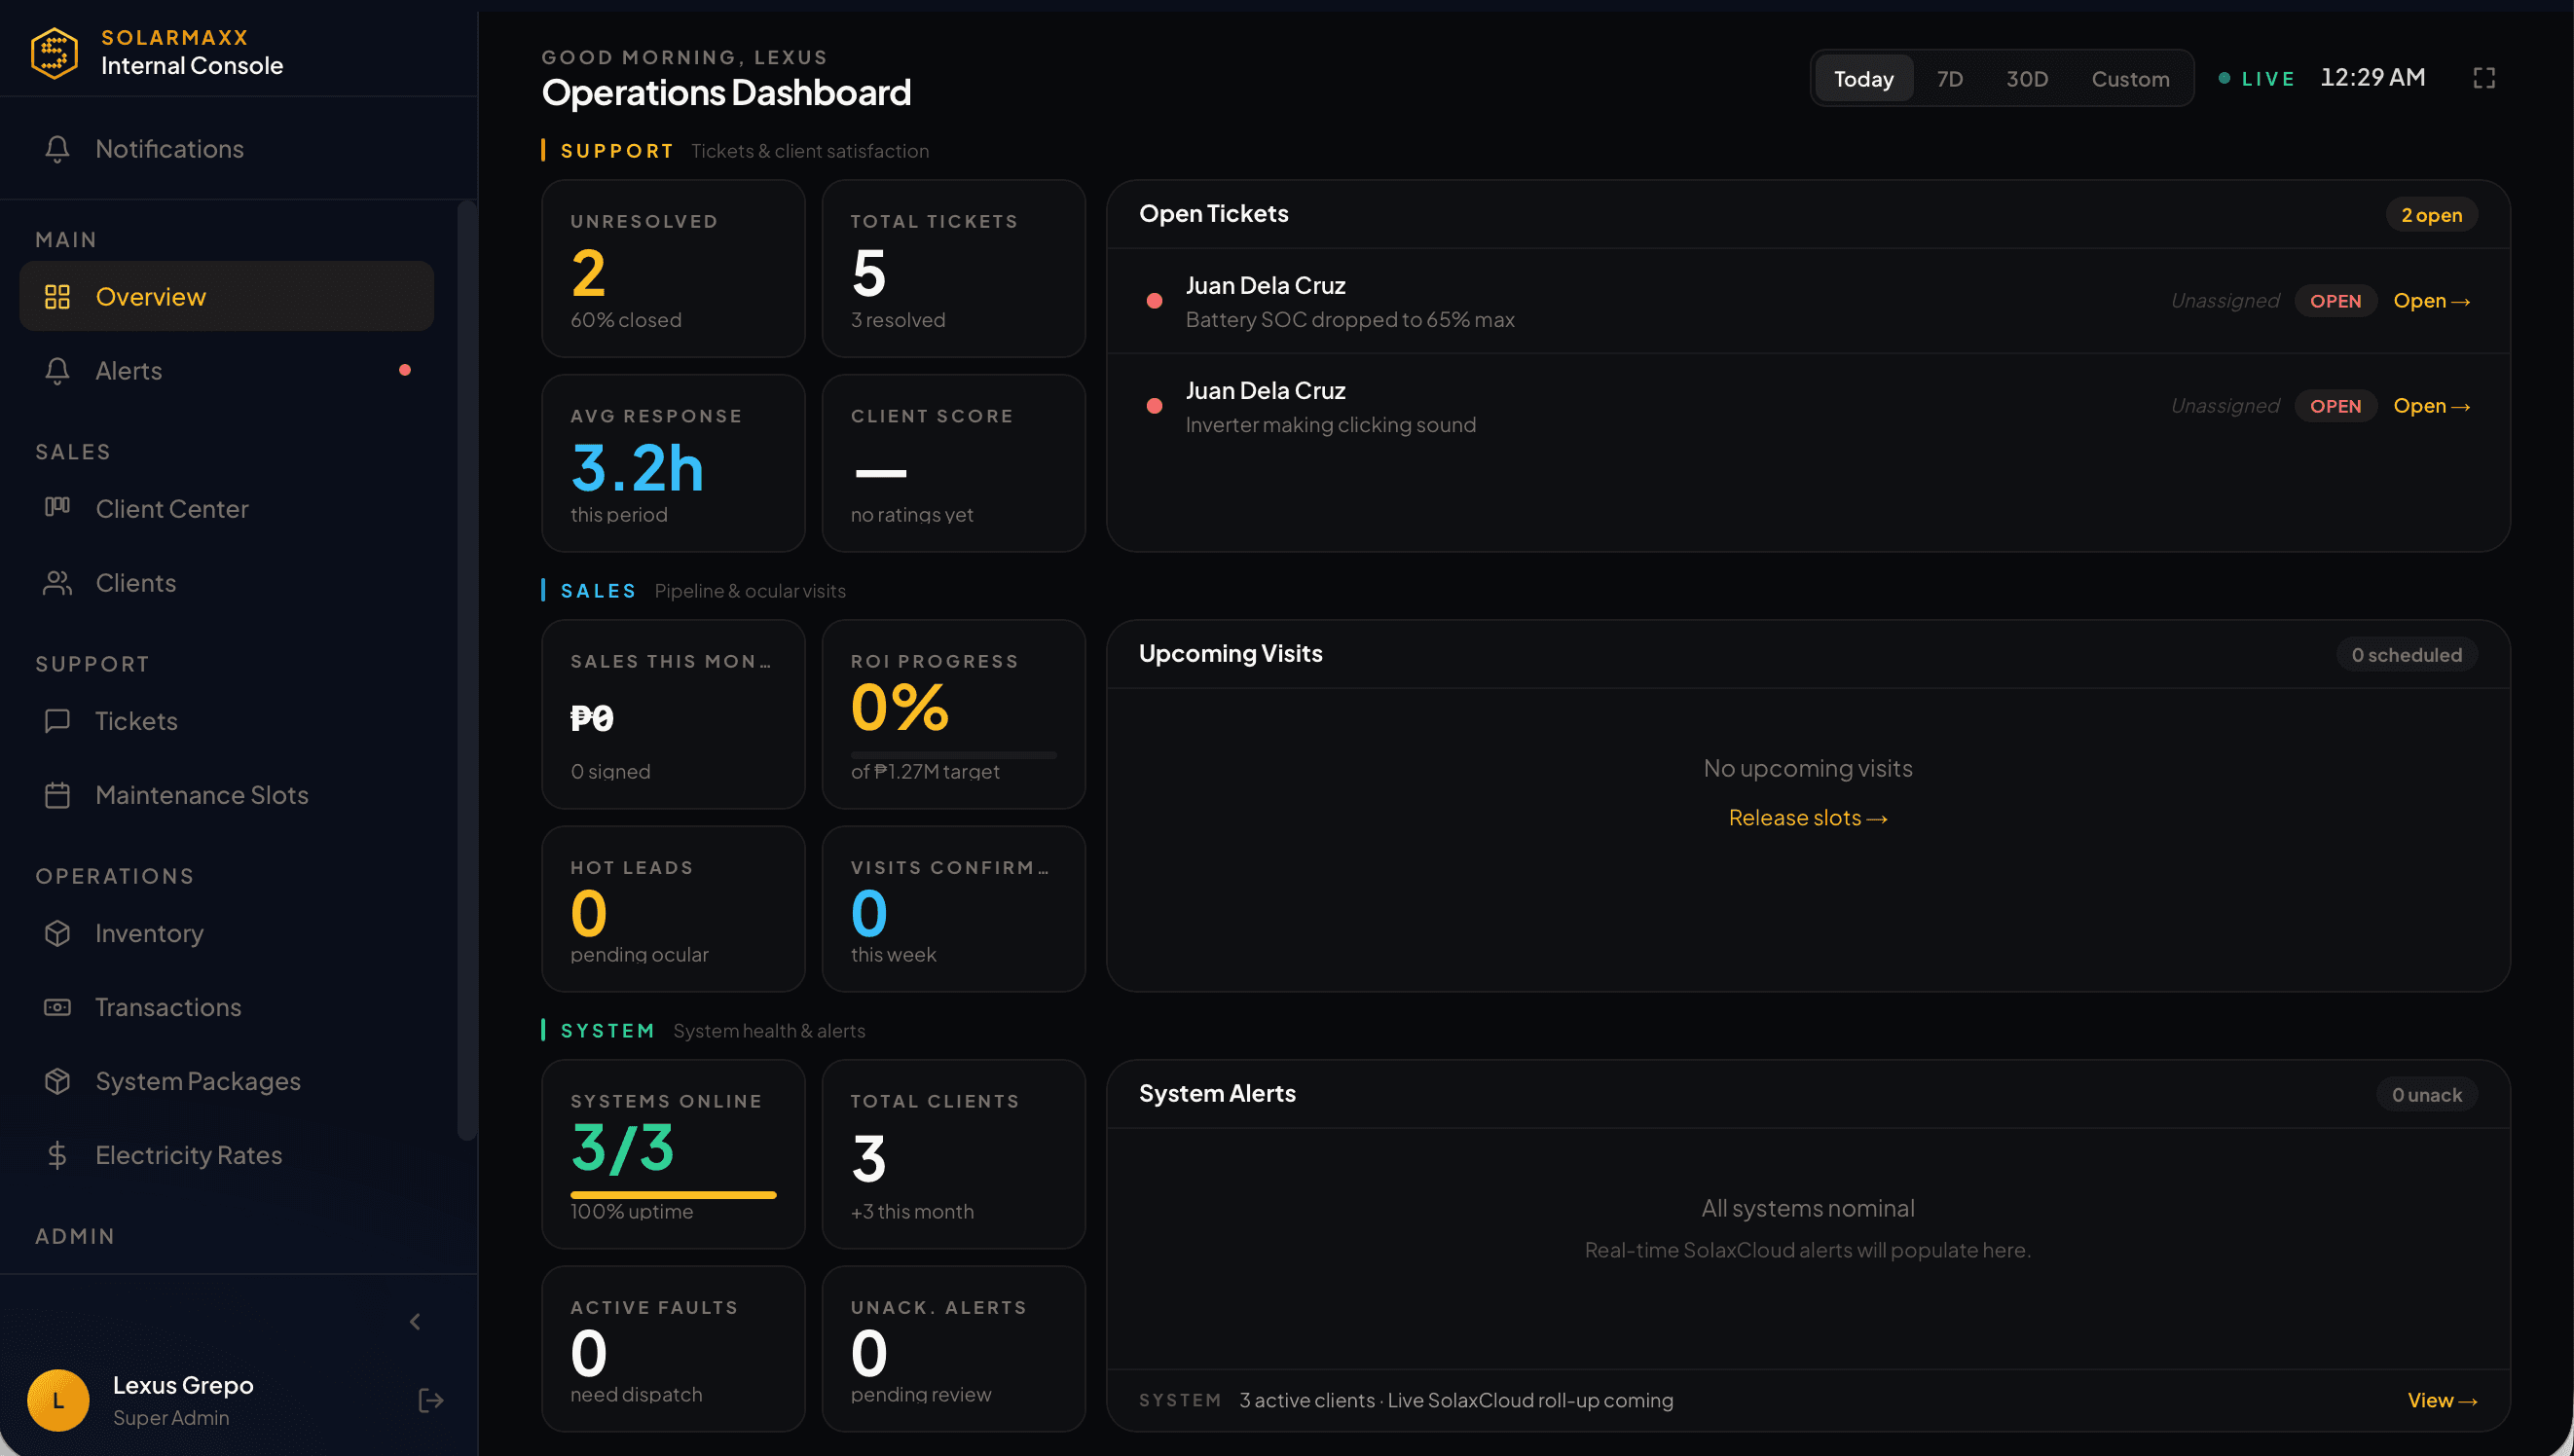The height and width of the screenshot is (1456, 2574).
Task: Click Release slots link
Action: coord(1808,818)
